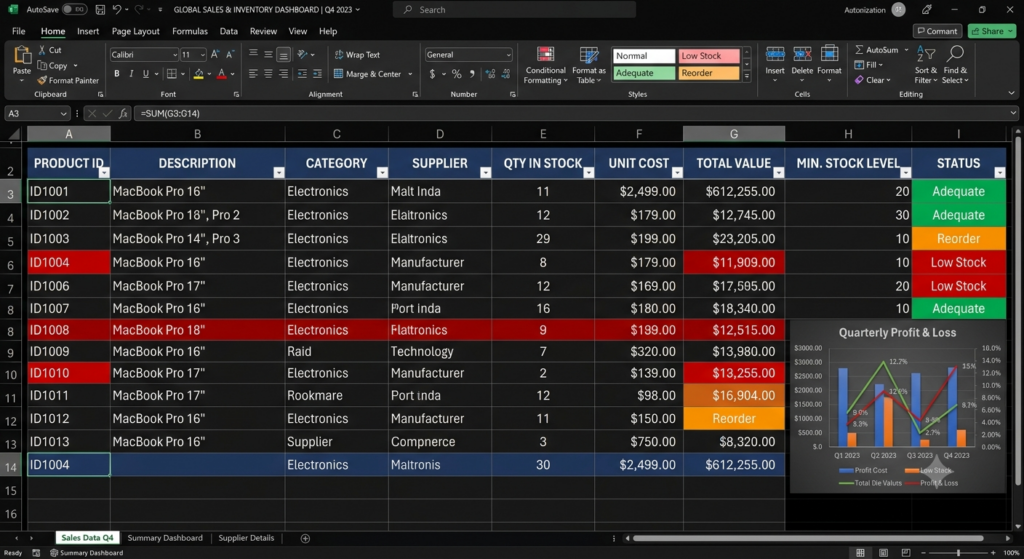This screenshot has width=1024, height=559.
Task: Click the Select All corner triangle
Action: [14, 134]
